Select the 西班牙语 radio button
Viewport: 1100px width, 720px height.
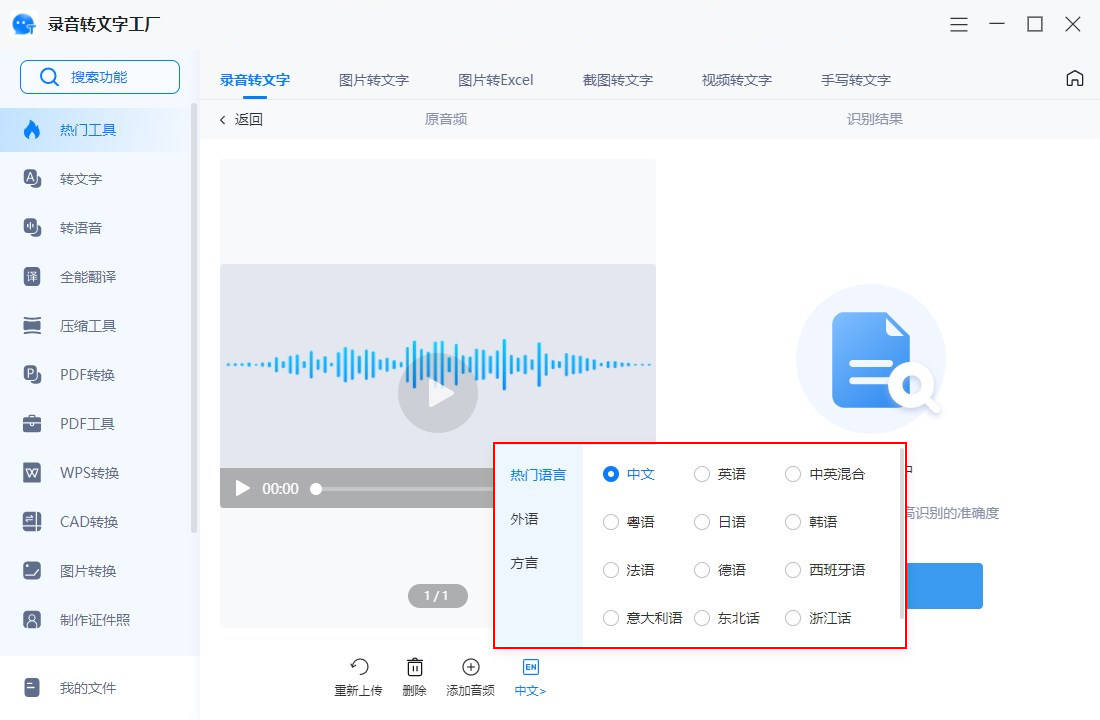(793, 570)
